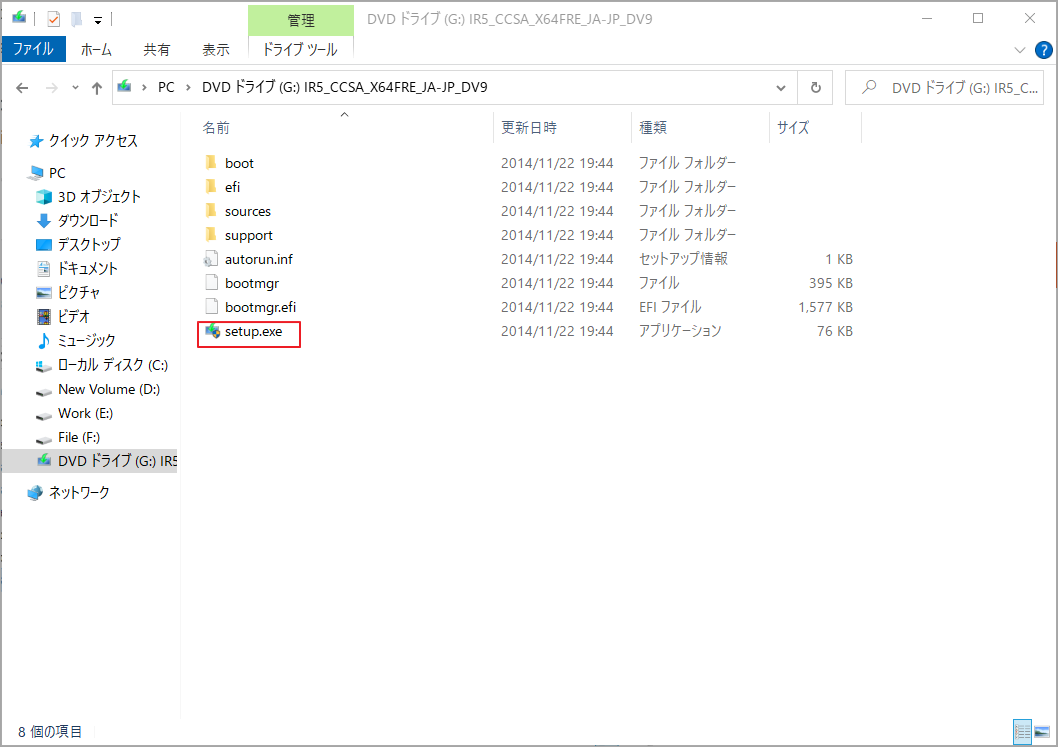This screenshot has width=1058, height=747.
Task: Open the ドライブ ツール ribbon tab
Action: coord(300,49)
